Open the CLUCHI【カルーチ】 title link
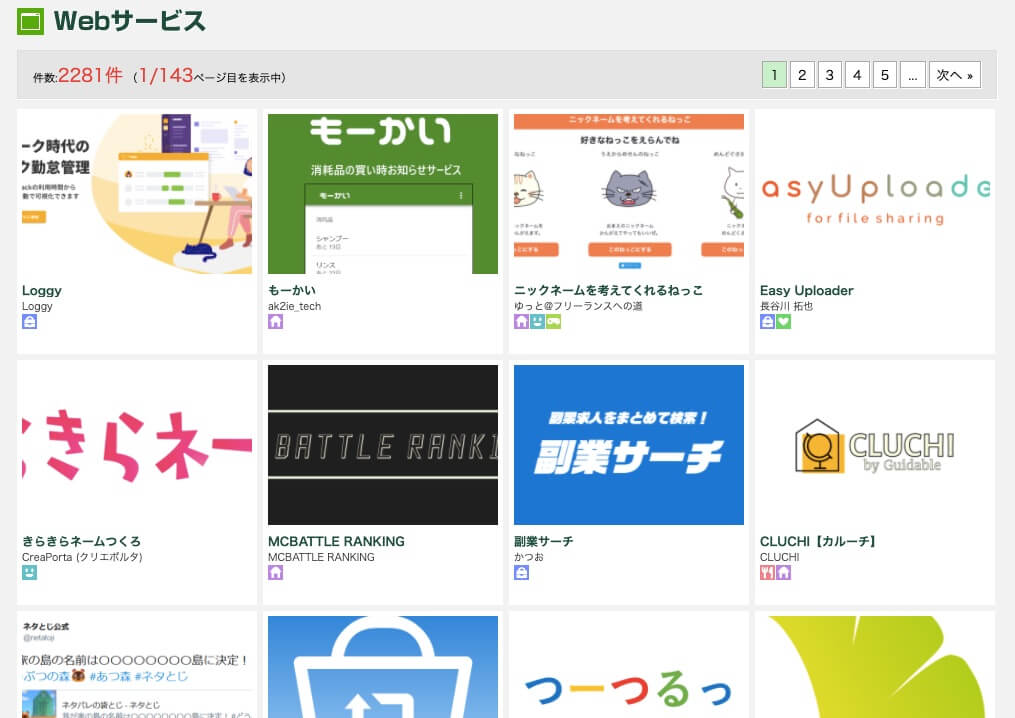 tap(818, 541)
